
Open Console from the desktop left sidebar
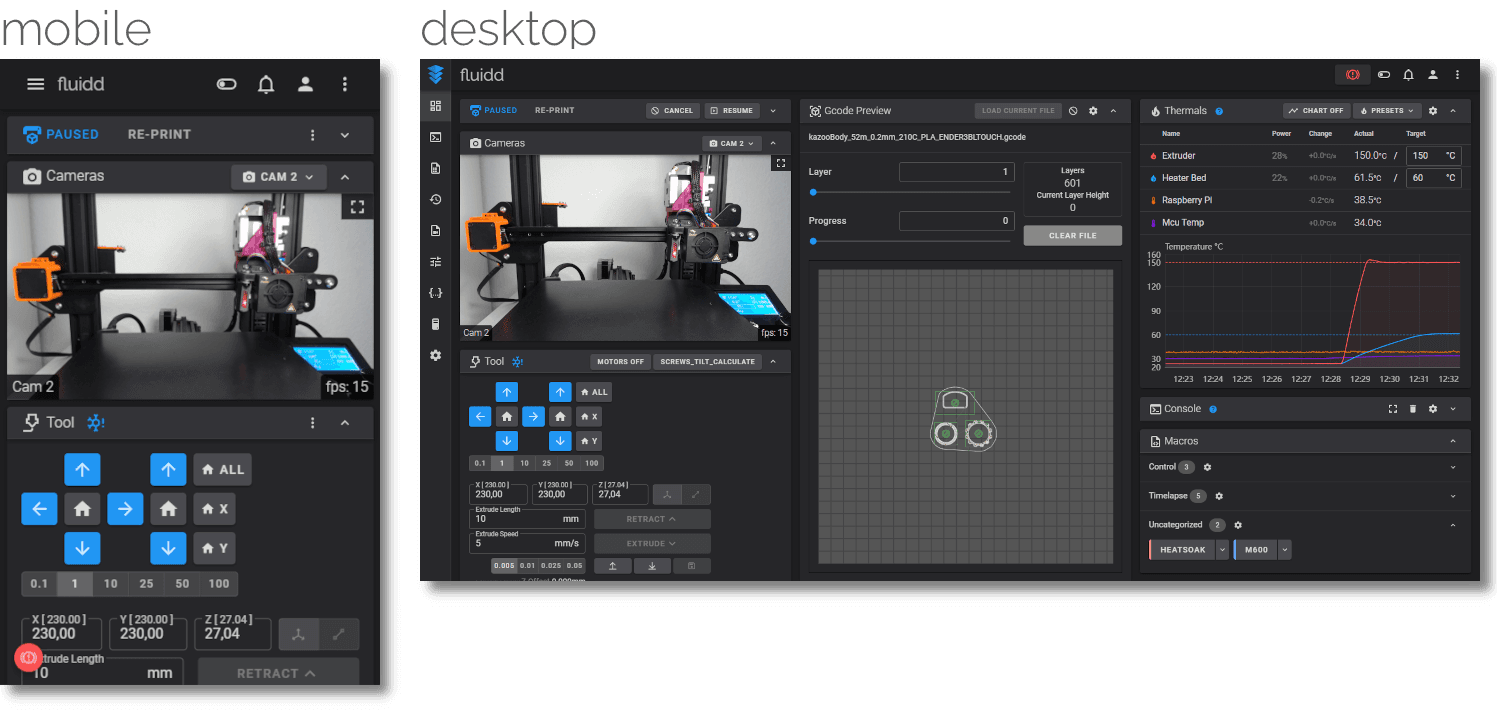[x=435, y=137]
